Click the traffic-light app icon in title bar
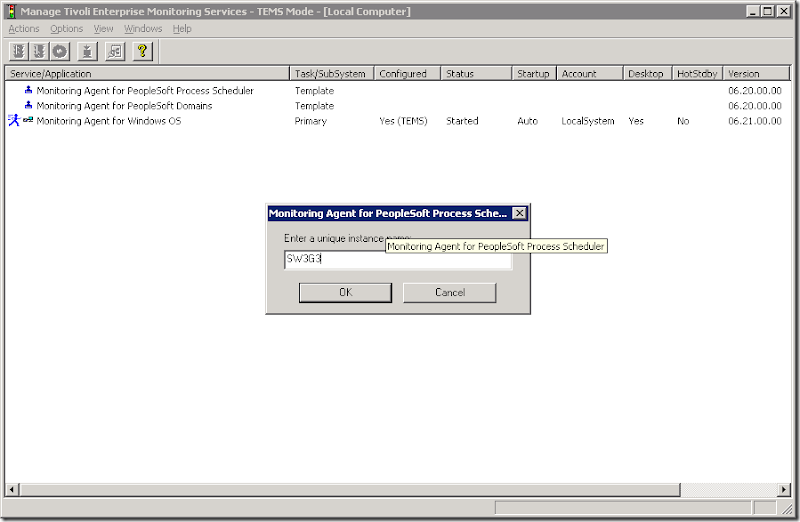 (x=11, y=11)
